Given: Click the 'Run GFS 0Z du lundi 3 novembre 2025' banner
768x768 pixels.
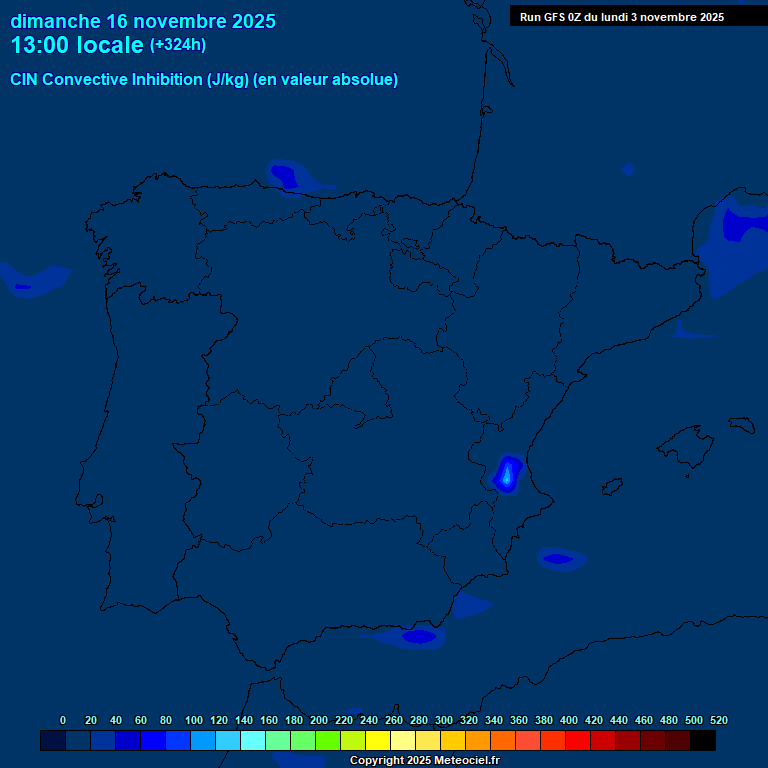Looking at the screenshot, I should [x=622, y=17].
